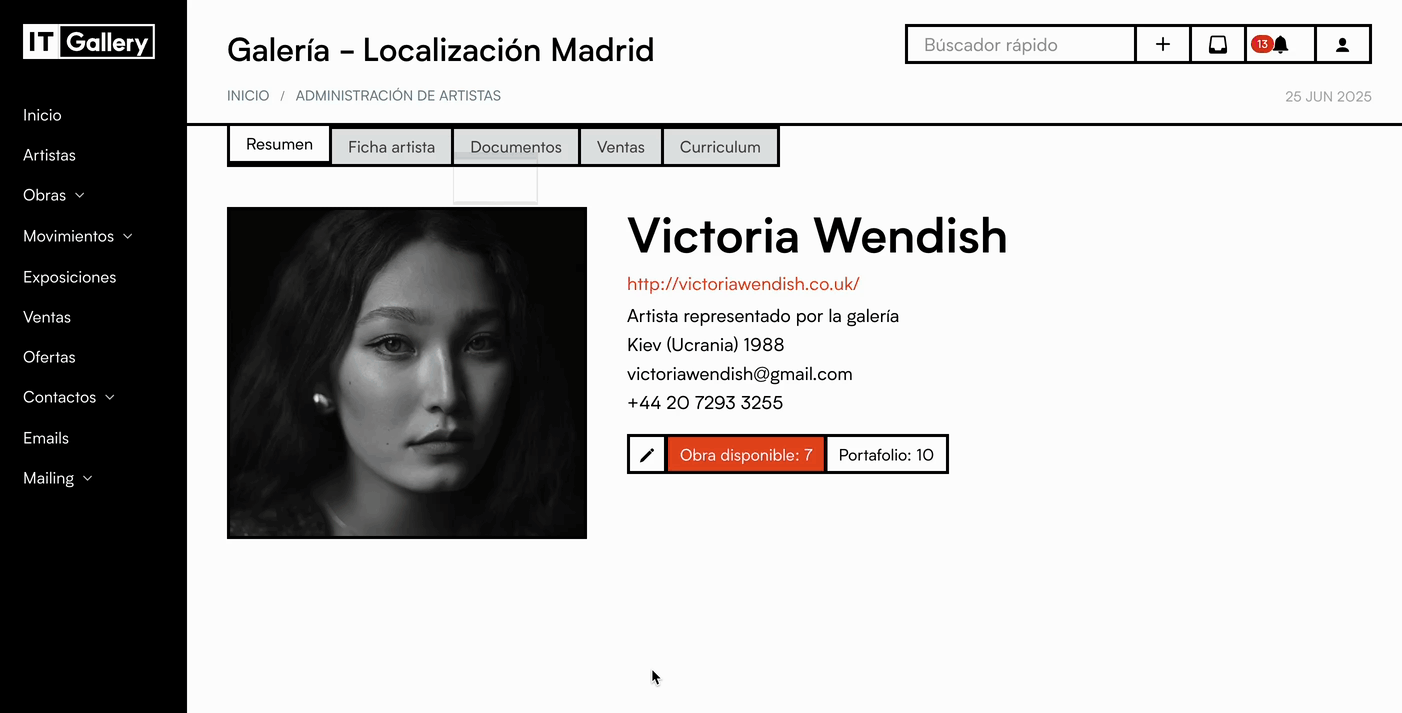Screen dimensions: 1402x713
Task: Open the Curriculum tab
Action: [720, 147]
